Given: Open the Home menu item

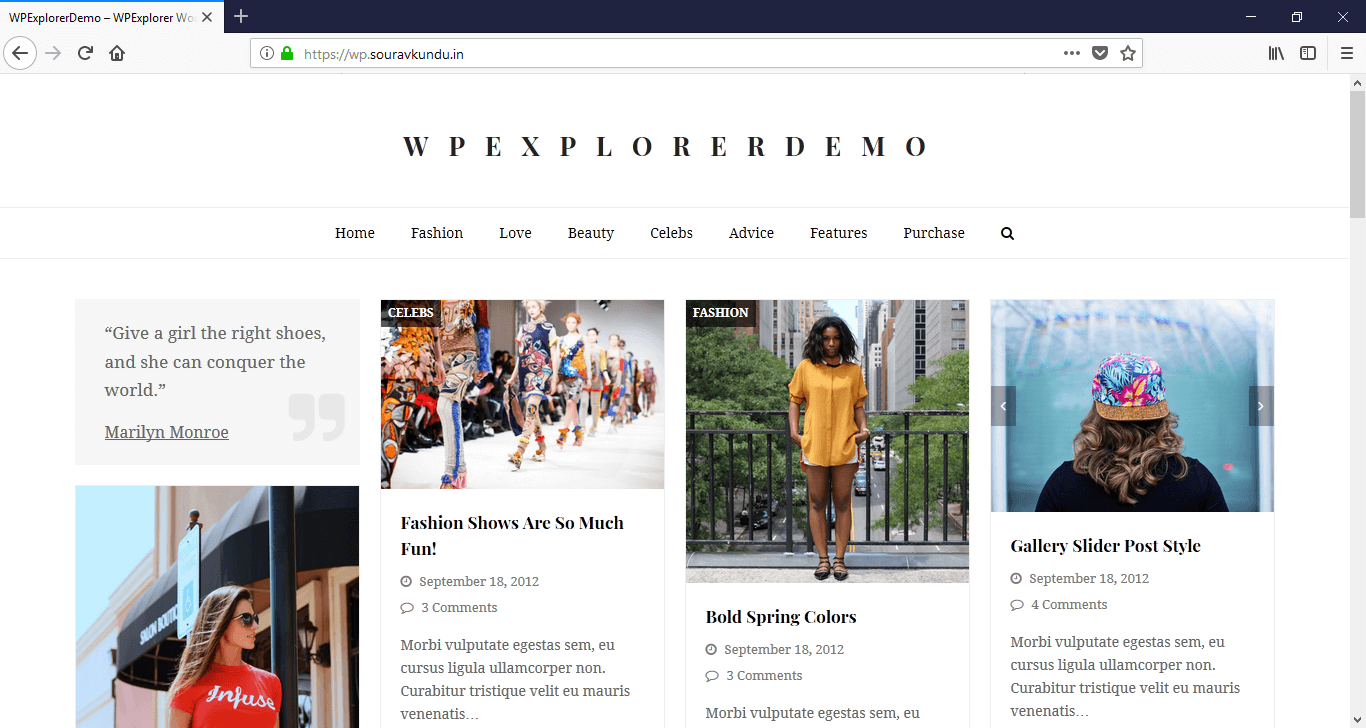Looking at the screenshot, I should (355, 233).
